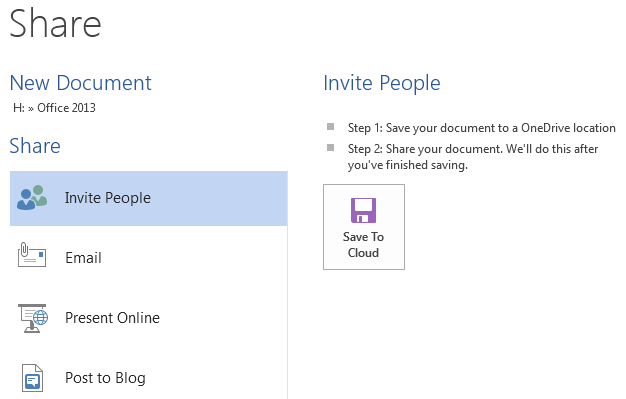The height and width of the screenshot is (399, 626).
Task: Click the New Document title
Action: (81, 83)
